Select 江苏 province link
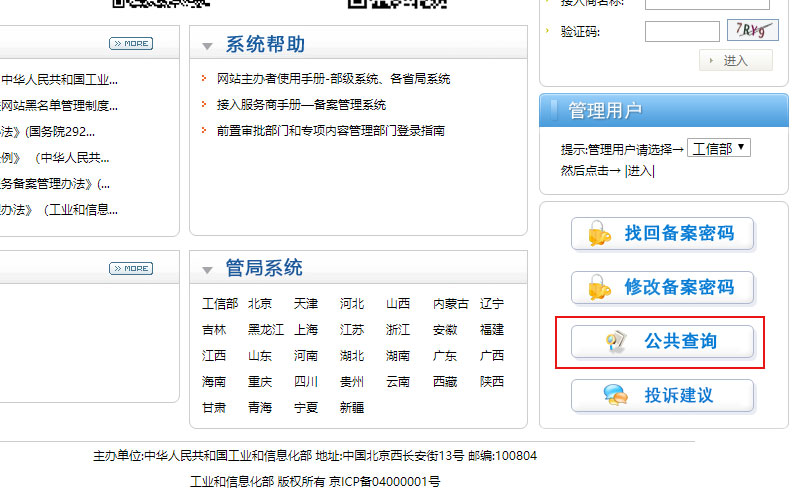Image resolution: width=800 pixels, height=496 pixels. (352, 330)
